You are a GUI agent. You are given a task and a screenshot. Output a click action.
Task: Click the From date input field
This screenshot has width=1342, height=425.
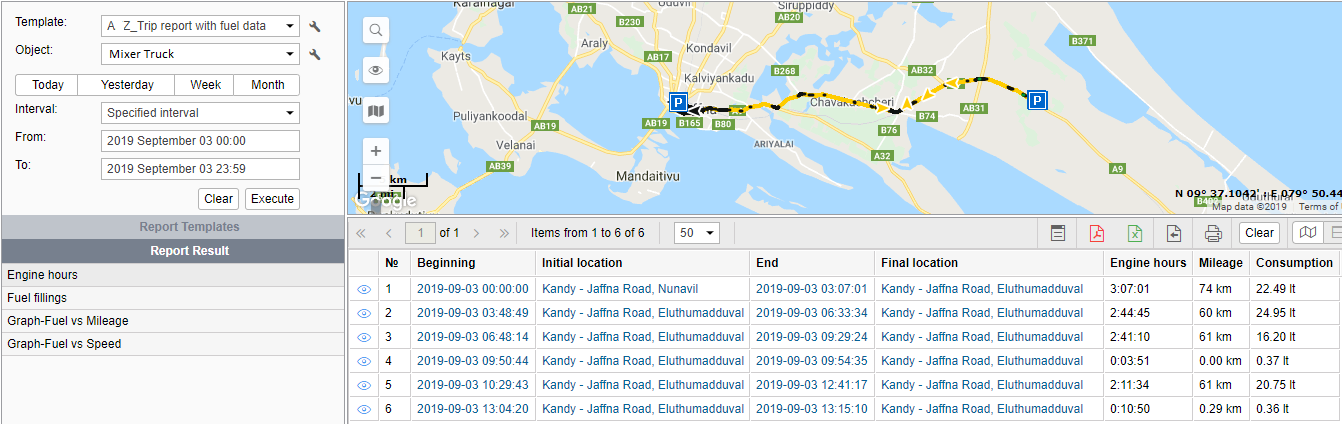(200, 141)
